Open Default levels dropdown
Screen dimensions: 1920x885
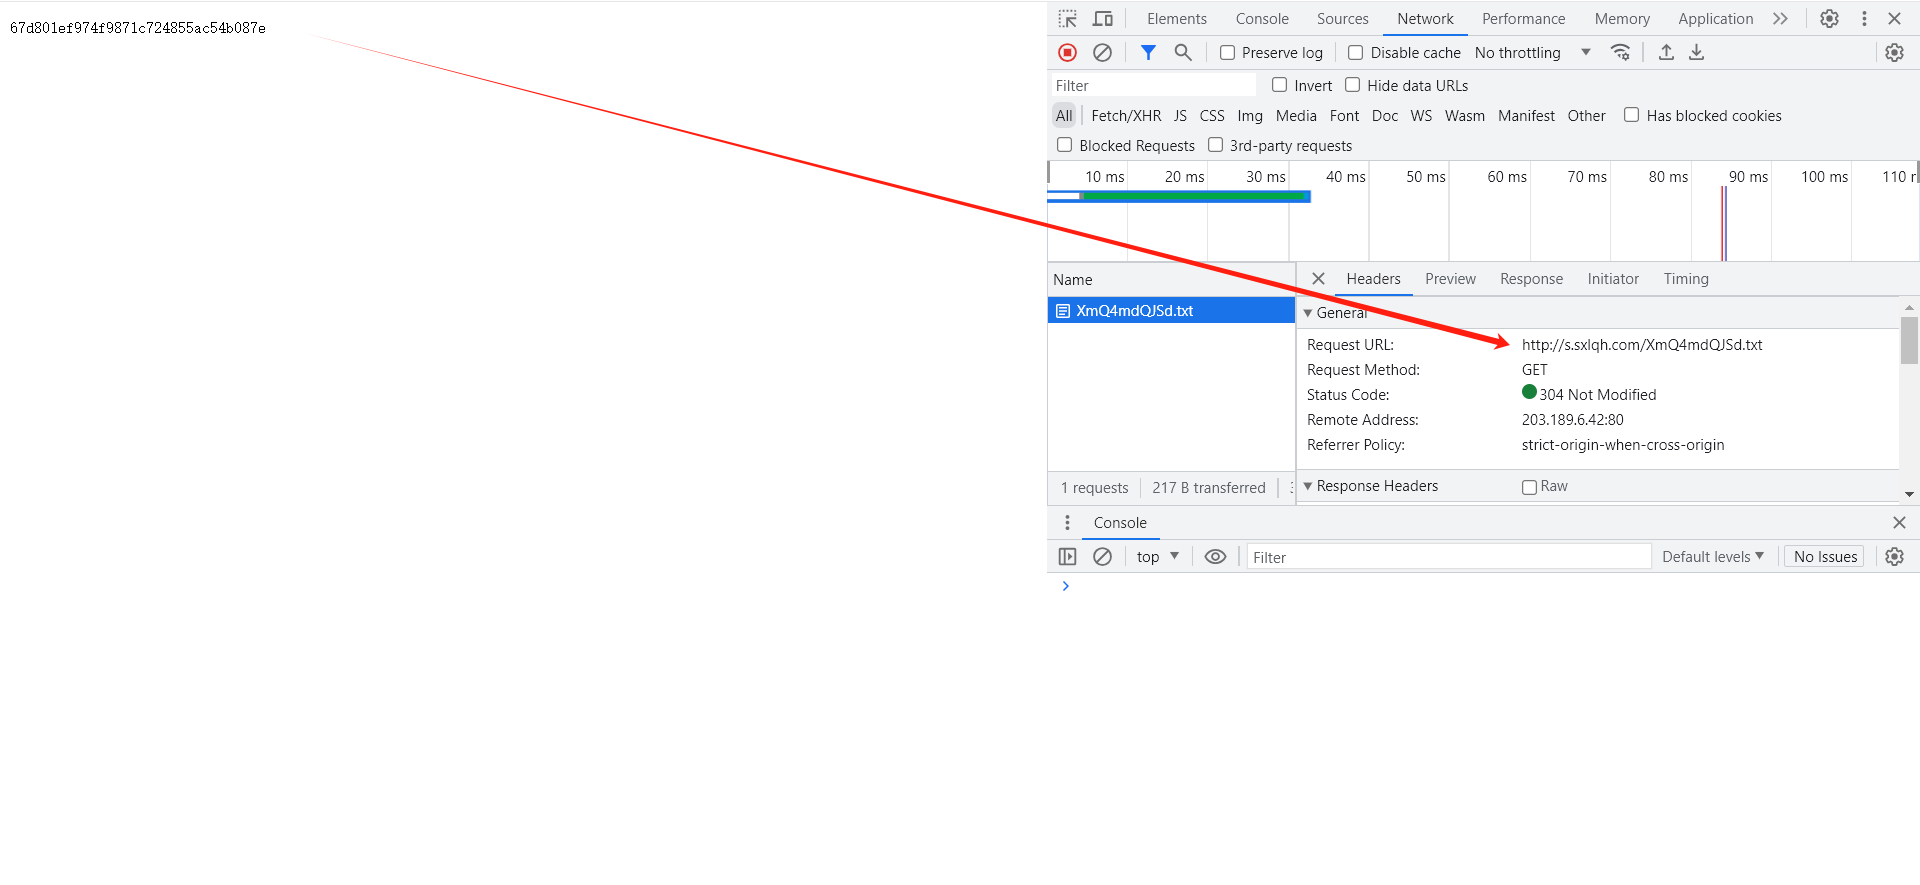tap(1713, 557)
